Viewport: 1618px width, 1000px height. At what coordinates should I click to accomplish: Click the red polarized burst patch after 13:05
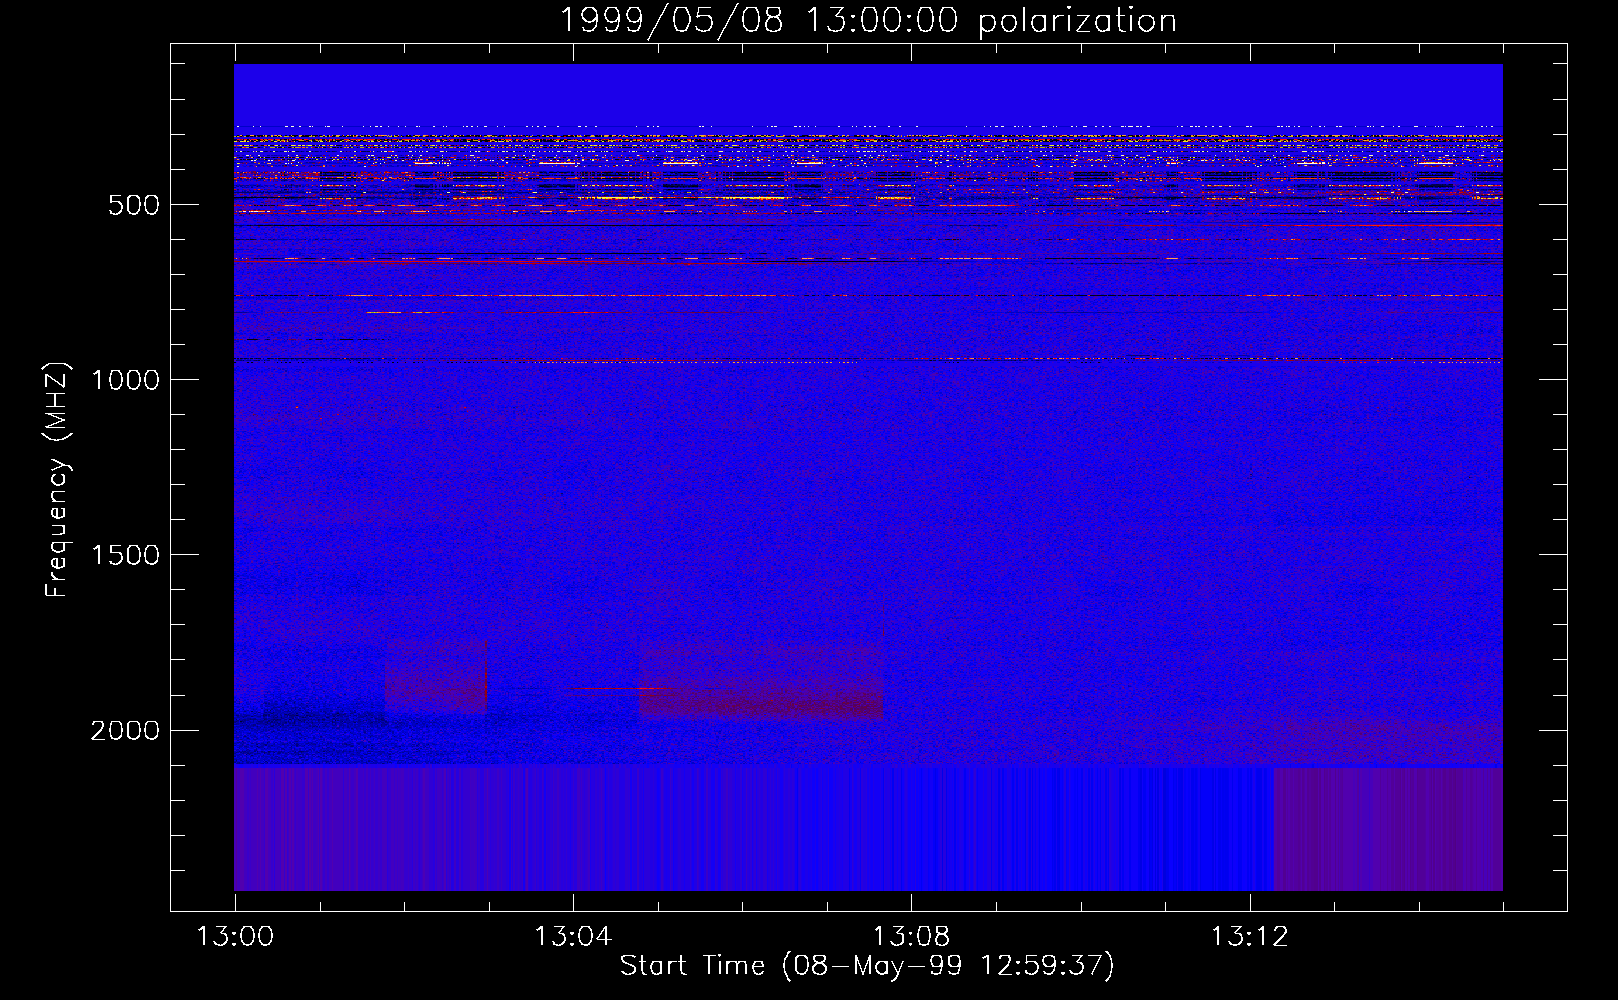[x=762, y=681]
